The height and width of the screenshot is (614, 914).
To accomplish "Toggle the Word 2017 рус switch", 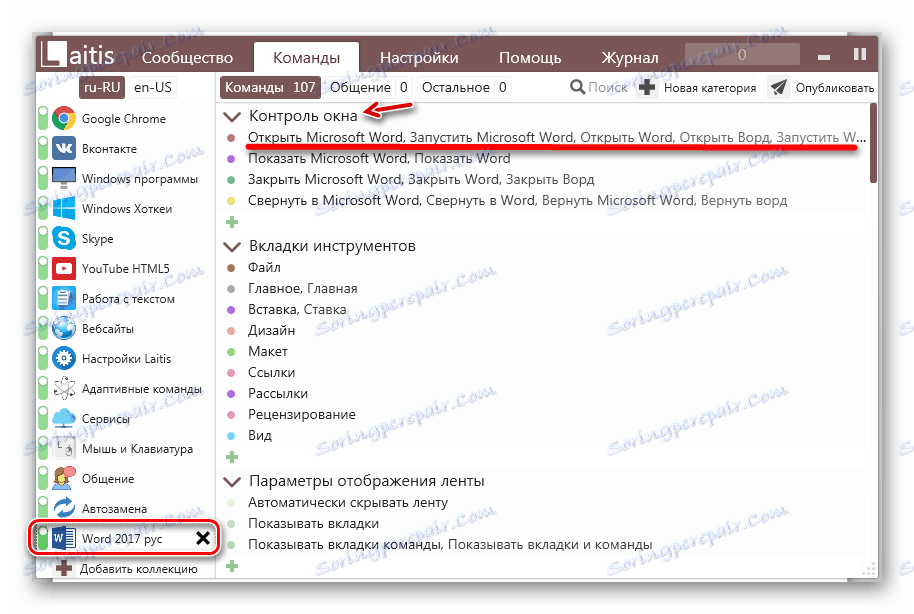I will point(43,538).
